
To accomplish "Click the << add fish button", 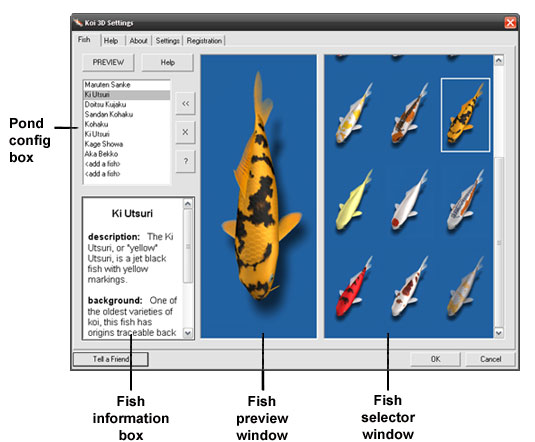I will 186,103.
